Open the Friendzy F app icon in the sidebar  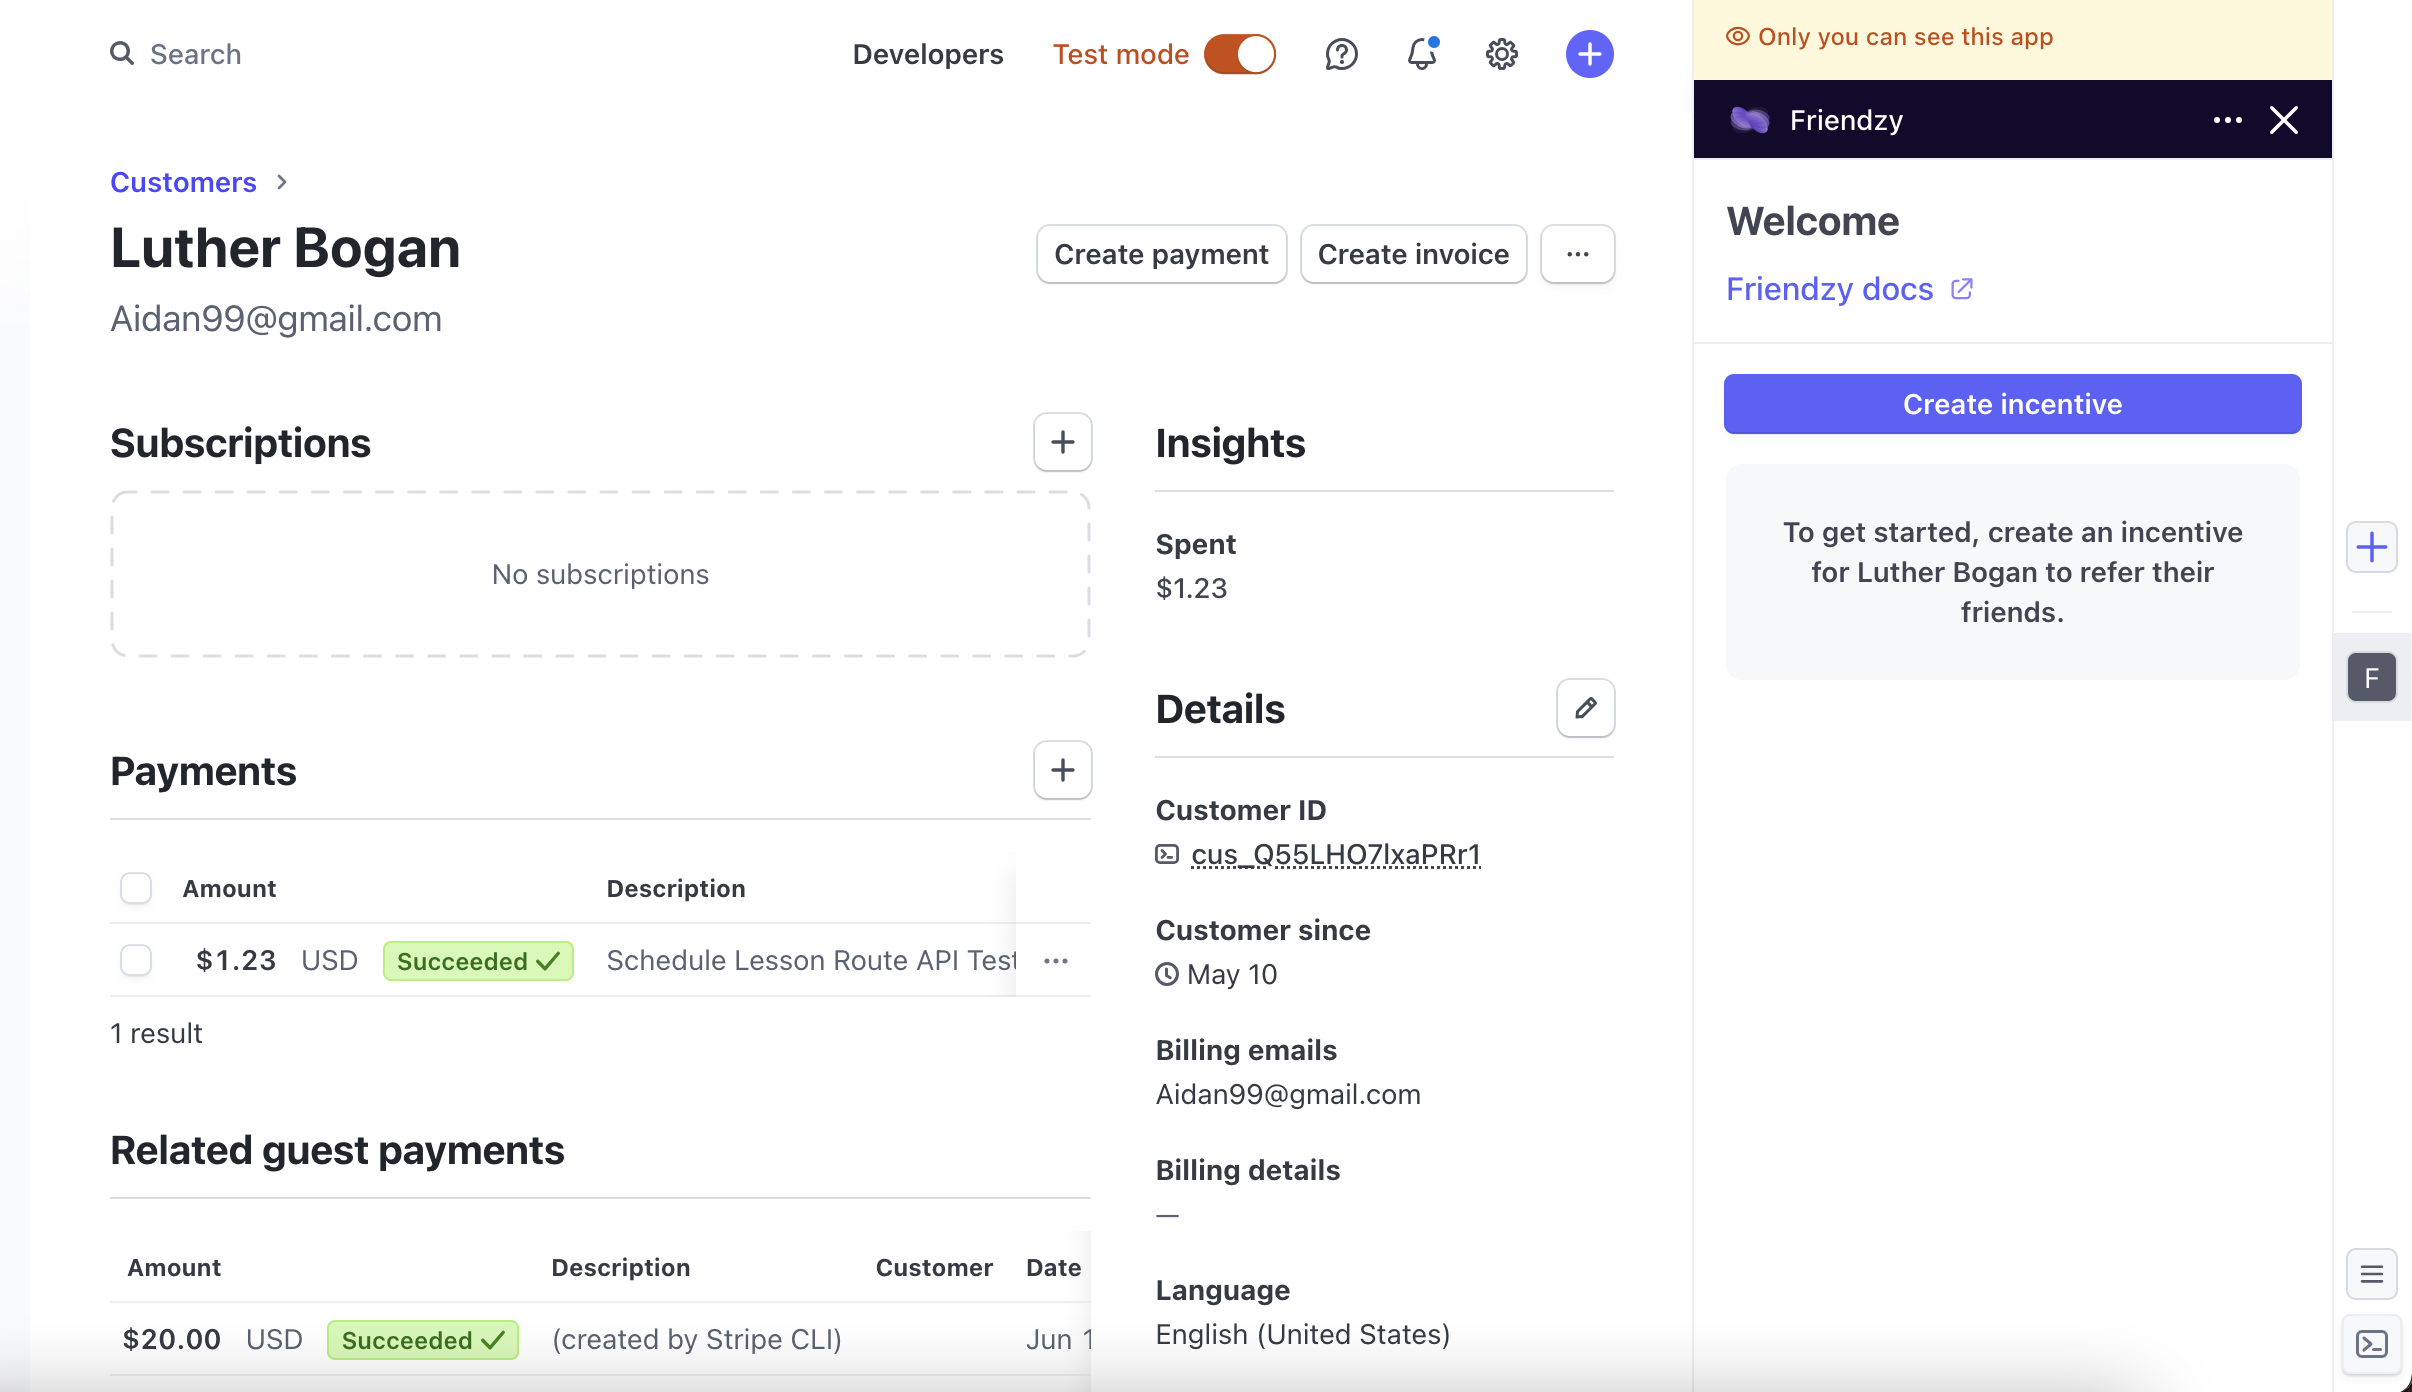[x=2371, y=678]
